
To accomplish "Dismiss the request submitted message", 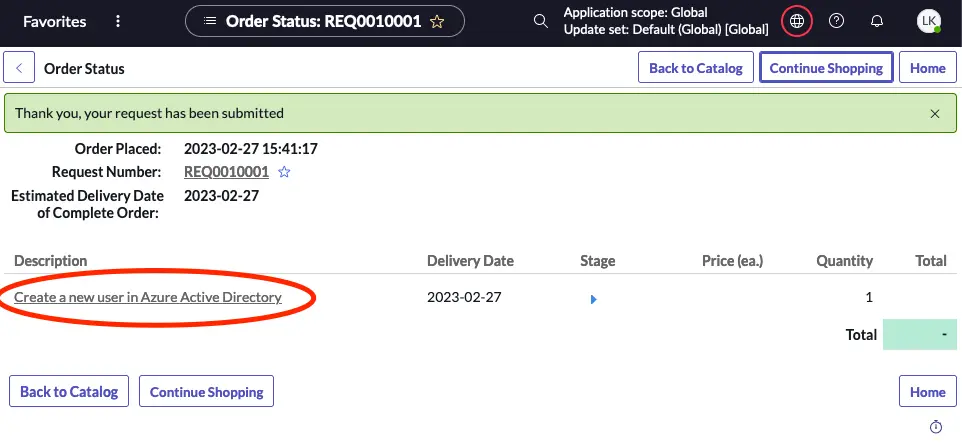I will [934, 114].
